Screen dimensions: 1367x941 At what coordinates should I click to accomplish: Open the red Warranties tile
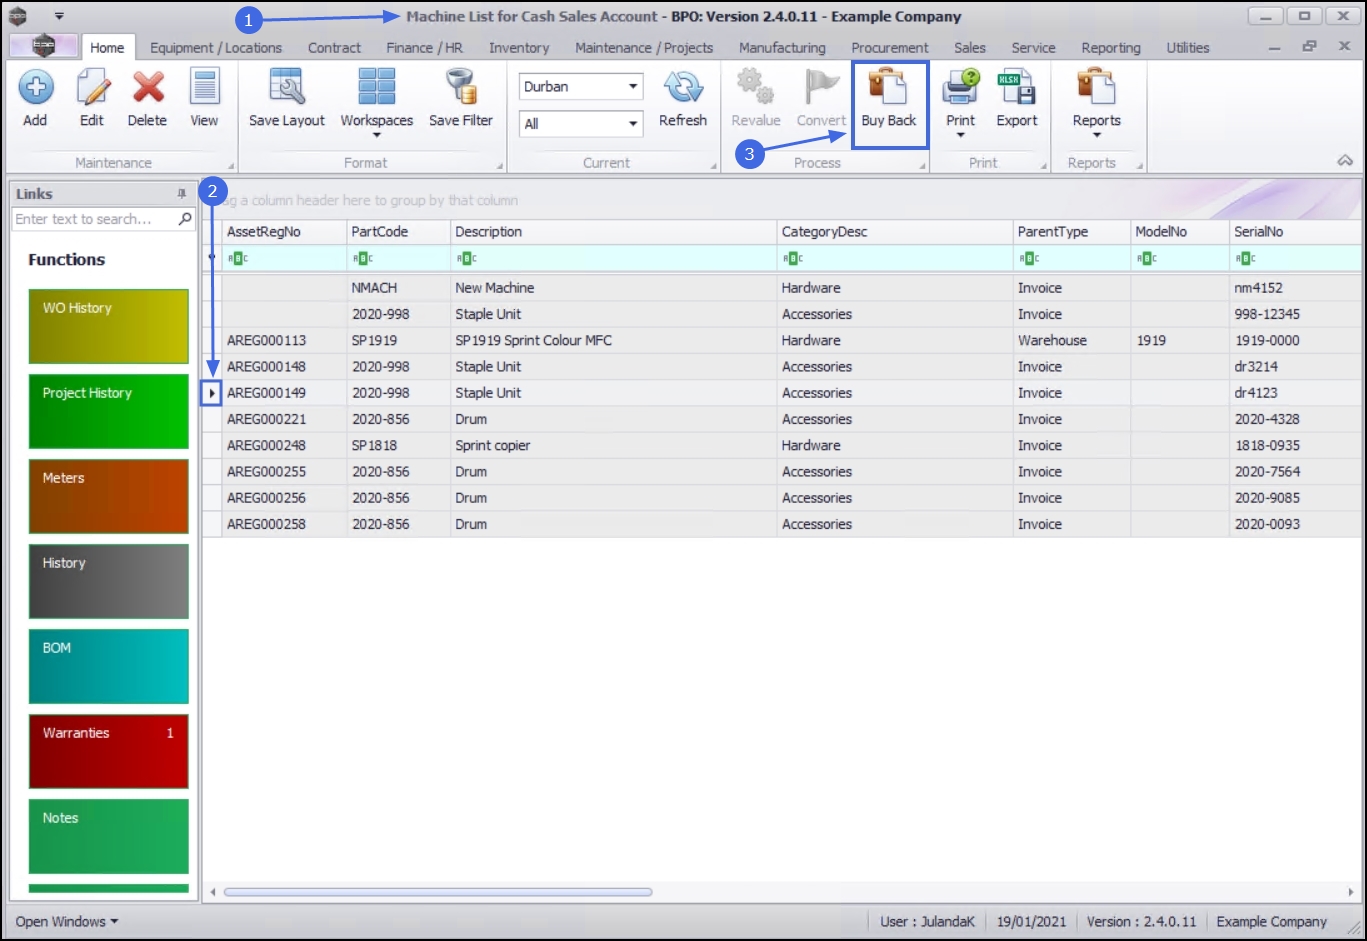109,752
